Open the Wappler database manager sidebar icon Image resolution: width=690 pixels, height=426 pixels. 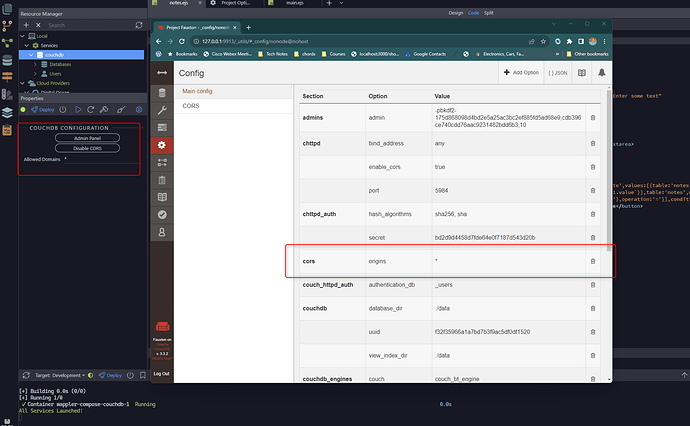tap(7, 60)
